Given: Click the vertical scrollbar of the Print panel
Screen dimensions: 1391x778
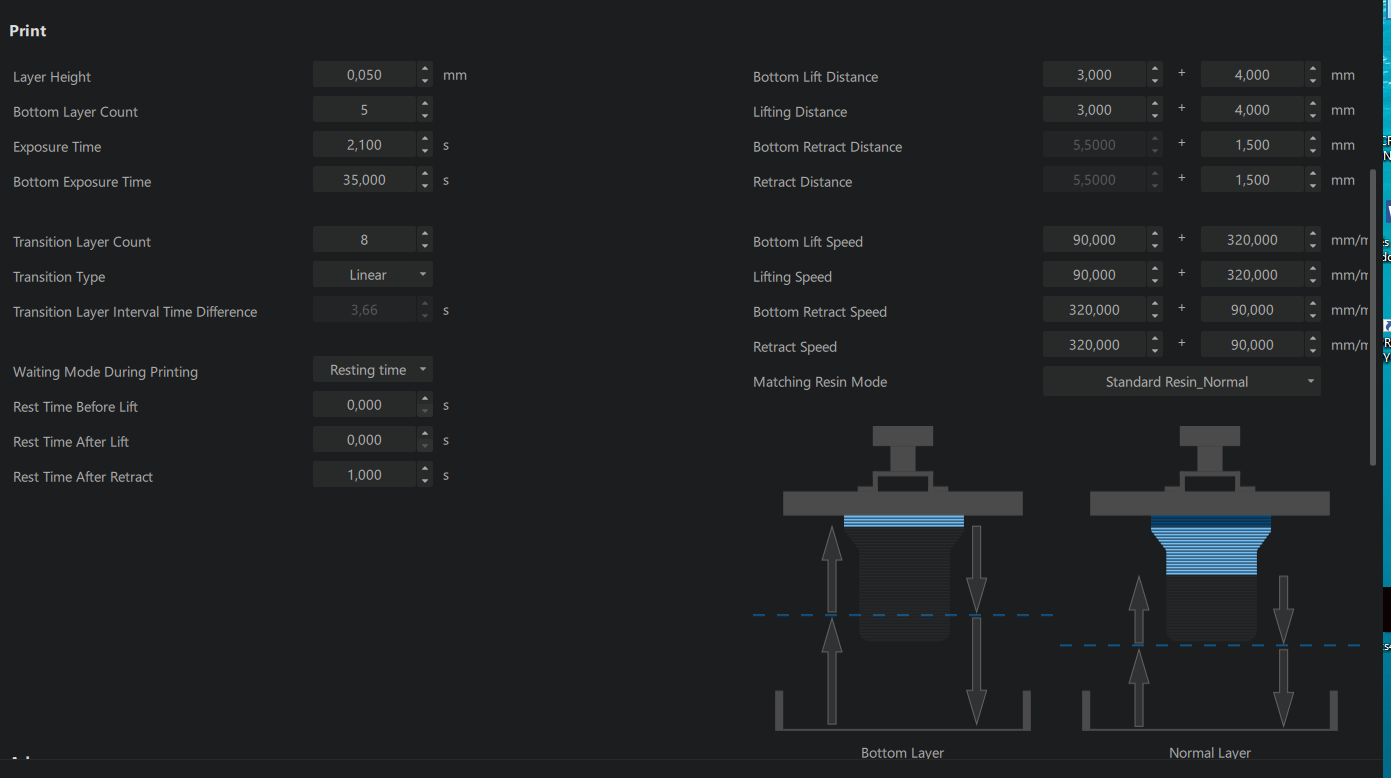Looking at the screenshot, I should coord(1373,316).
